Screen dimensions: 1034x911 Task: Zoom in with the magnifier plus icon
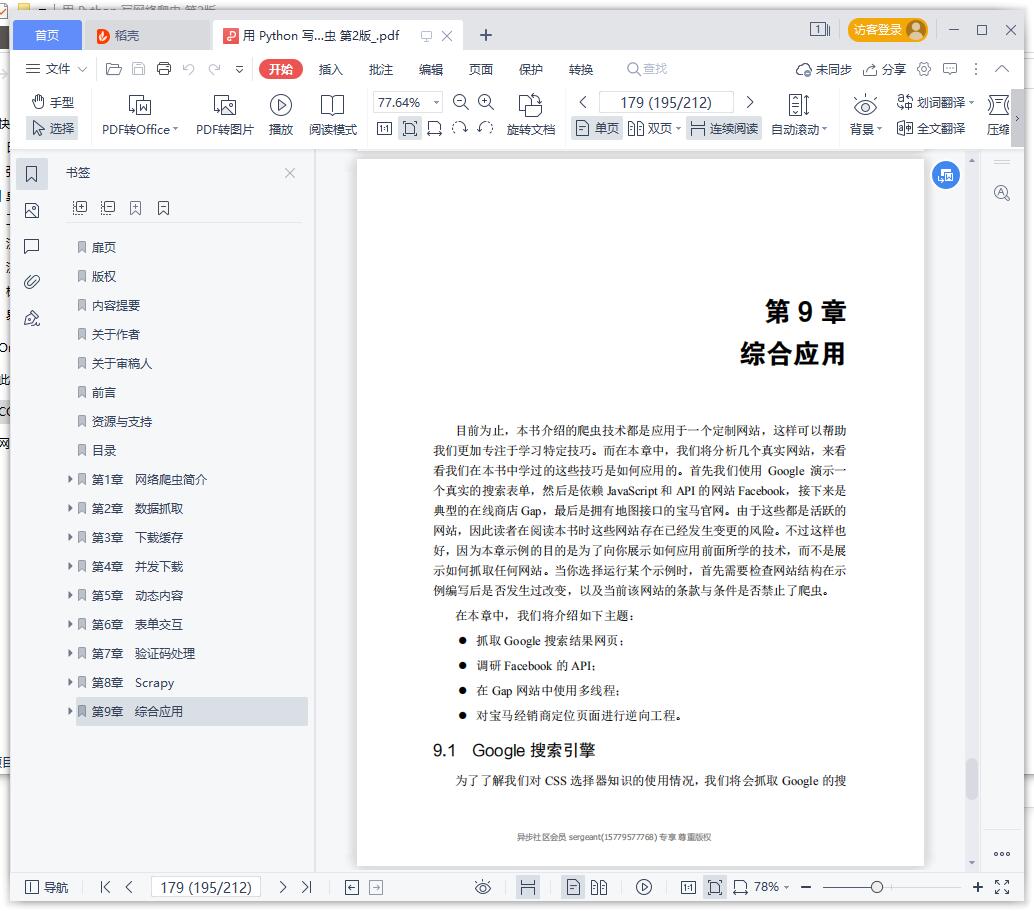486,102
